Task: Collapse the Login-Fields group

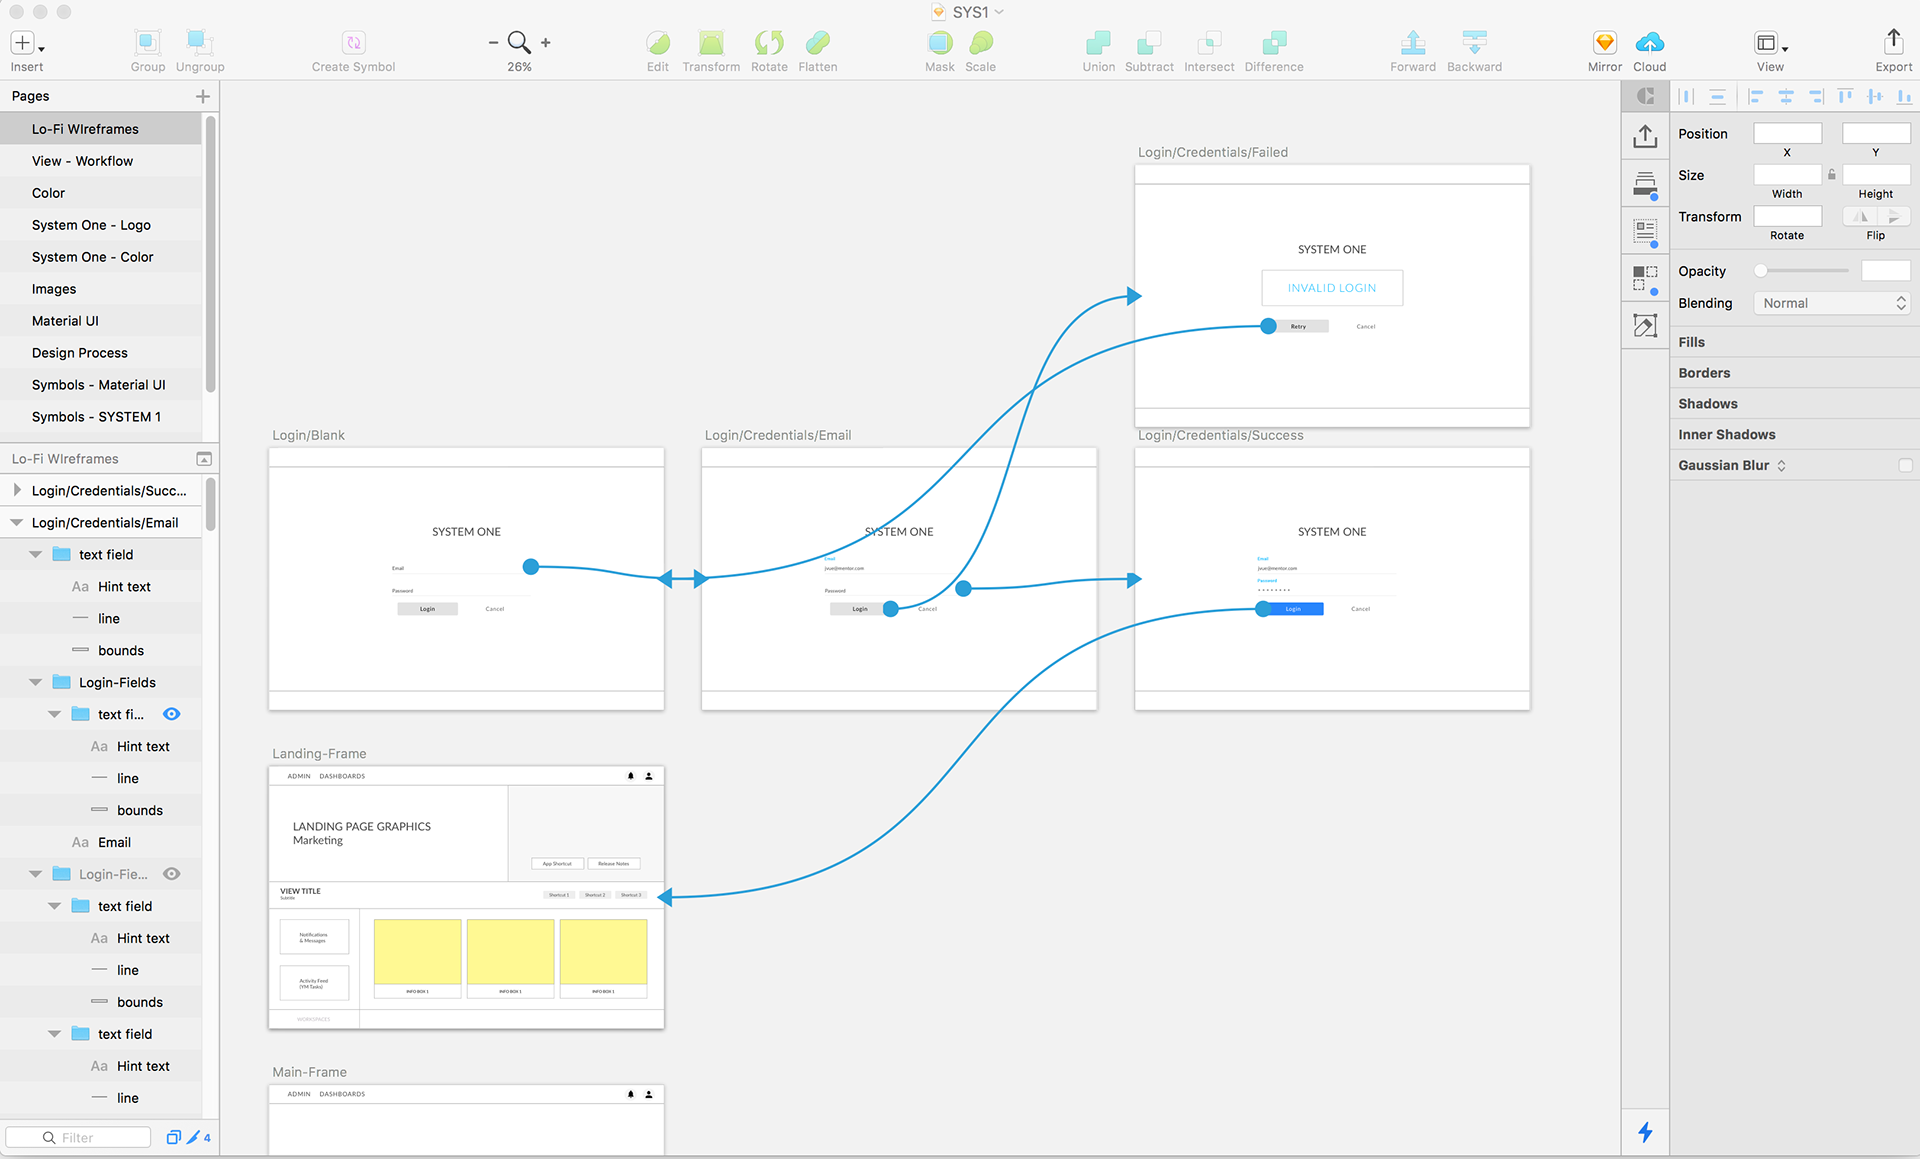Action: (36, 683)
